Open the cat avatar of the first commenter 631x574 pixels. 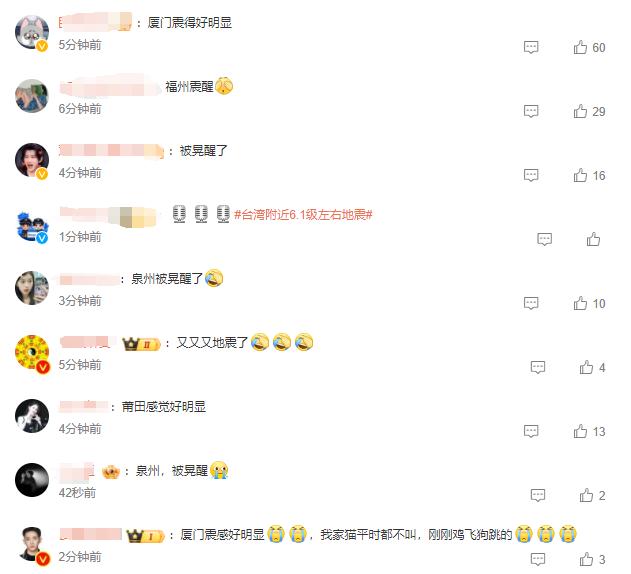coord(32,32)
